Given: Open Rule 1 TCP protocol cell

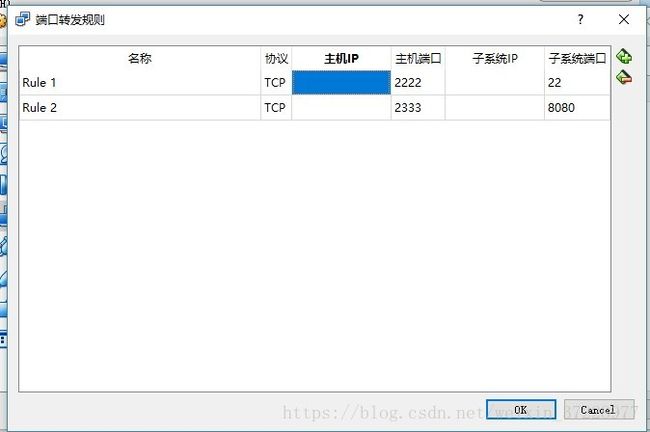Looking at the screenshot, I should coord(276,83).
